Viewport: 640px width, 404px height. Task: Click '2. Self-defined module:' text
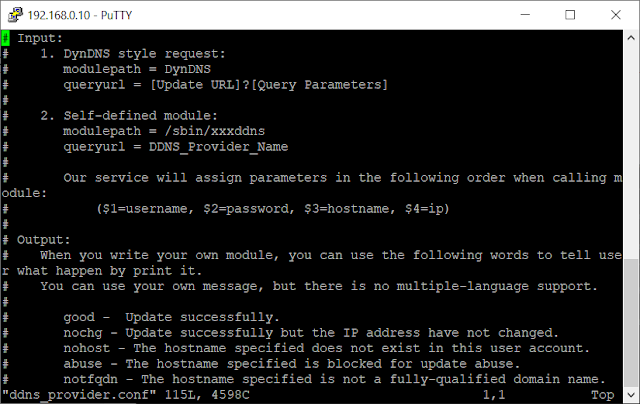(x=129, y=115)
